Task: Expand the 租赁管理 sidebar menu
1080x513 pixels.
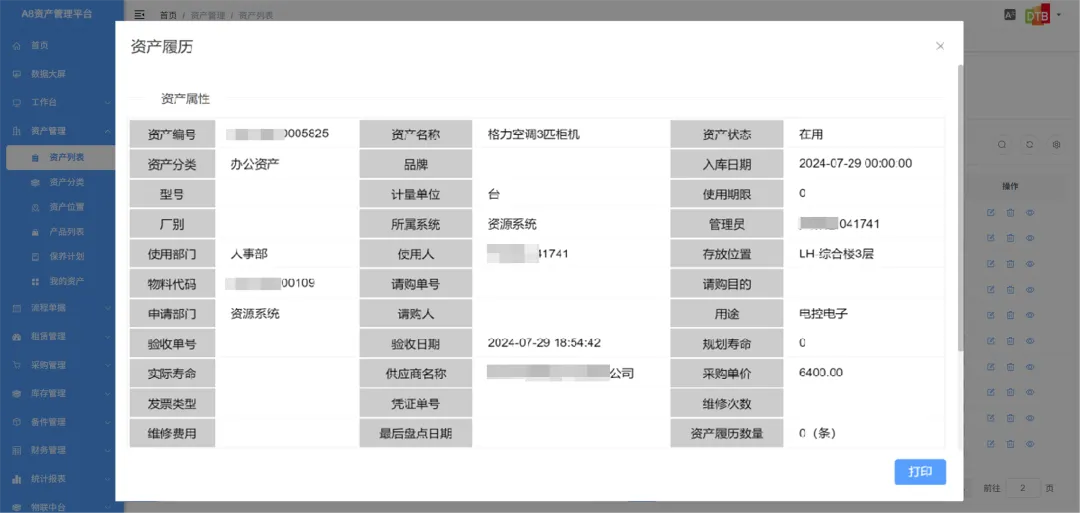Action: tap(57, 337)
